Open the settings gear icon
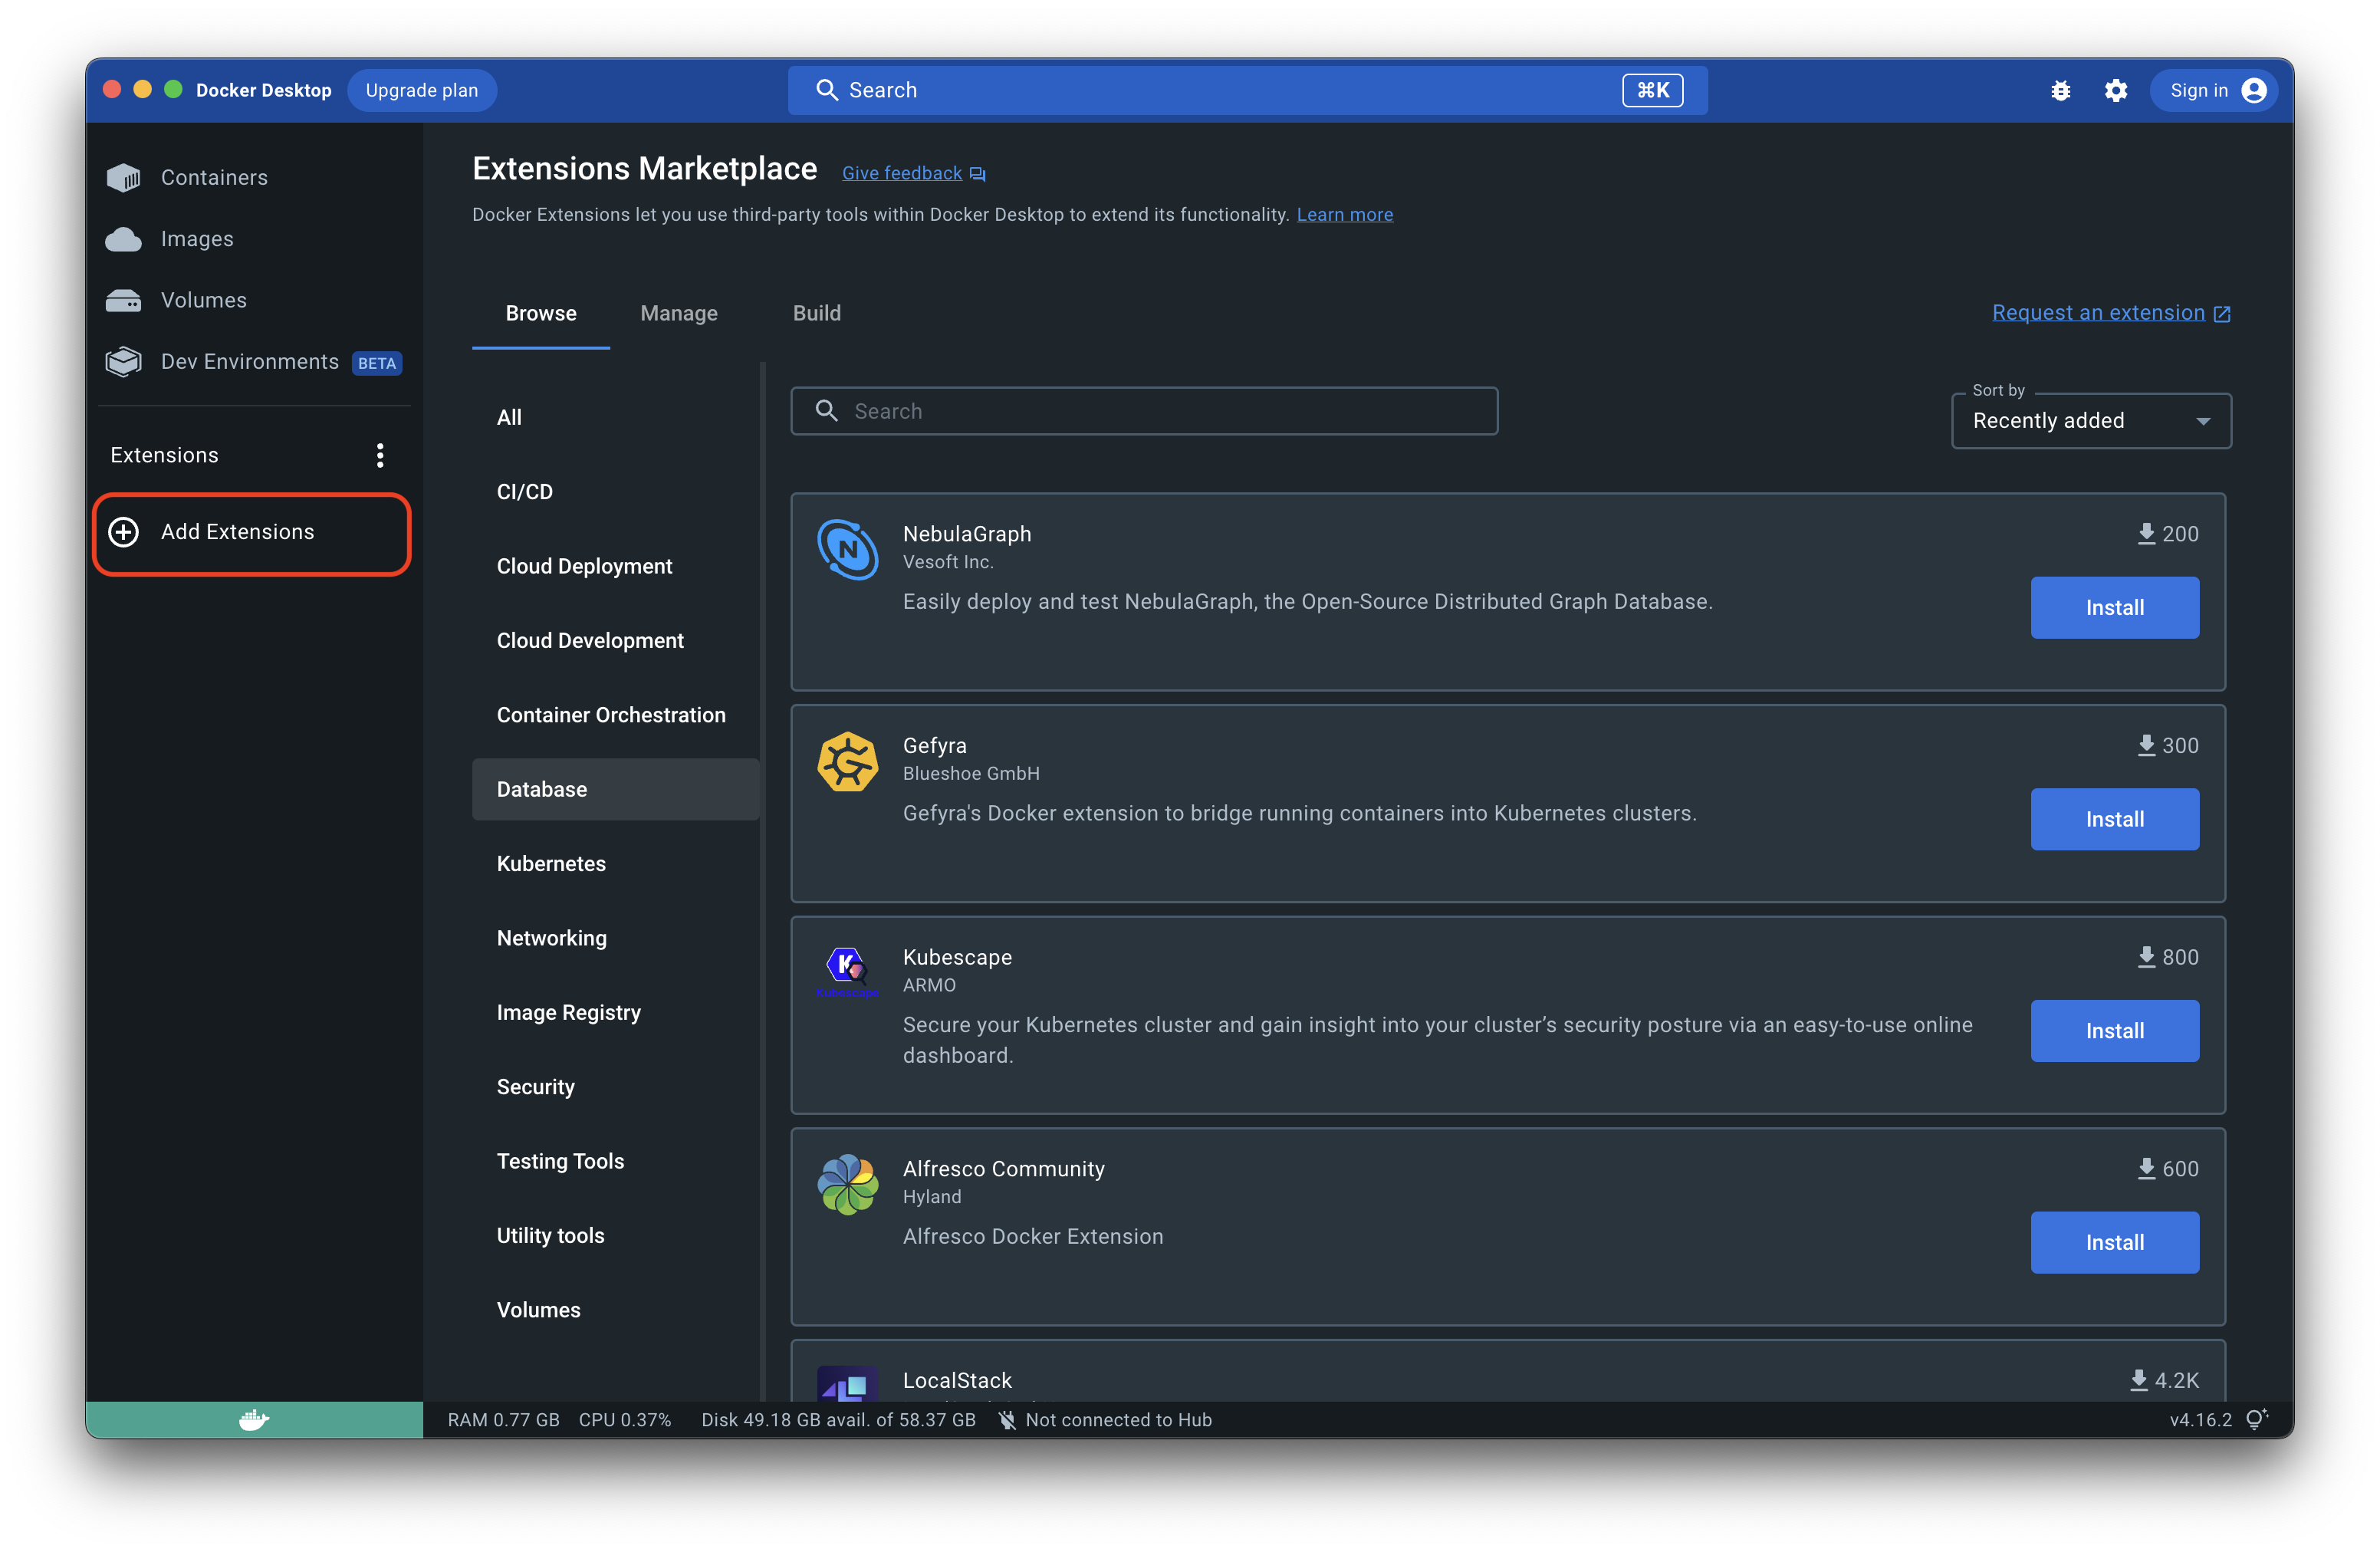 [2115, 91]
